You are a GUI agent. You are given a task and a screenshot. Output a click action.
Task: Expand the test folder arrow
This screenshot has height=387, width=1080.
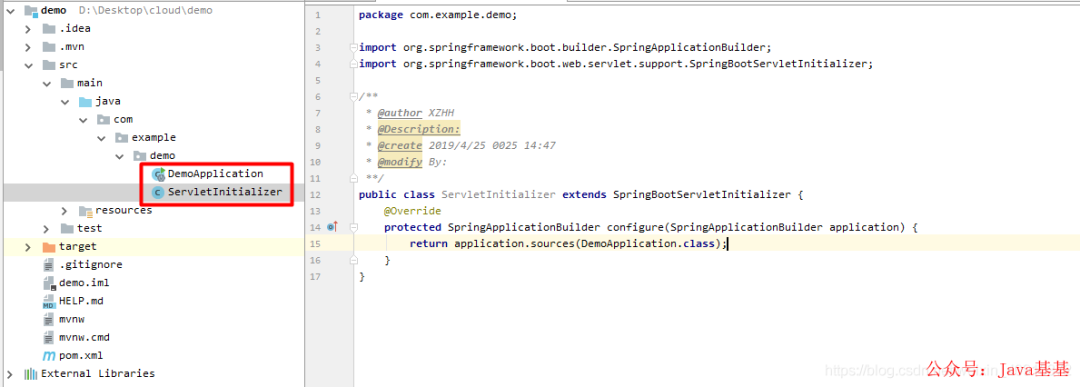click(46, 229)
